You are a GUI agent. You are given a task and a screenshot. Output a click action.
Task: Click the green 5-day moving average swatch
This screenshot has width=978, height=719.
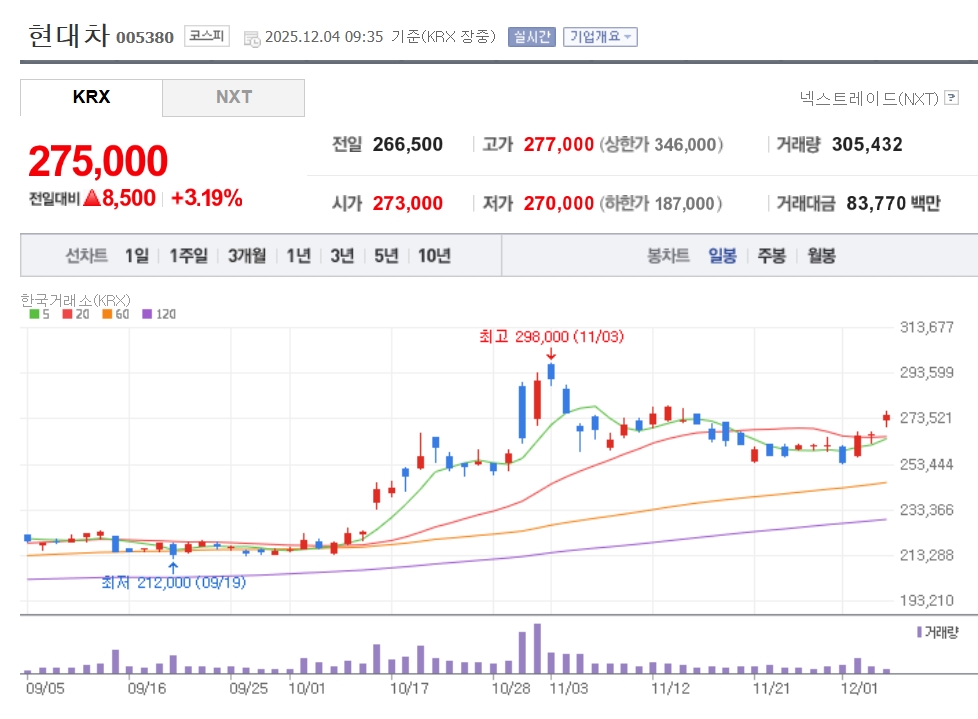(33, 314)
